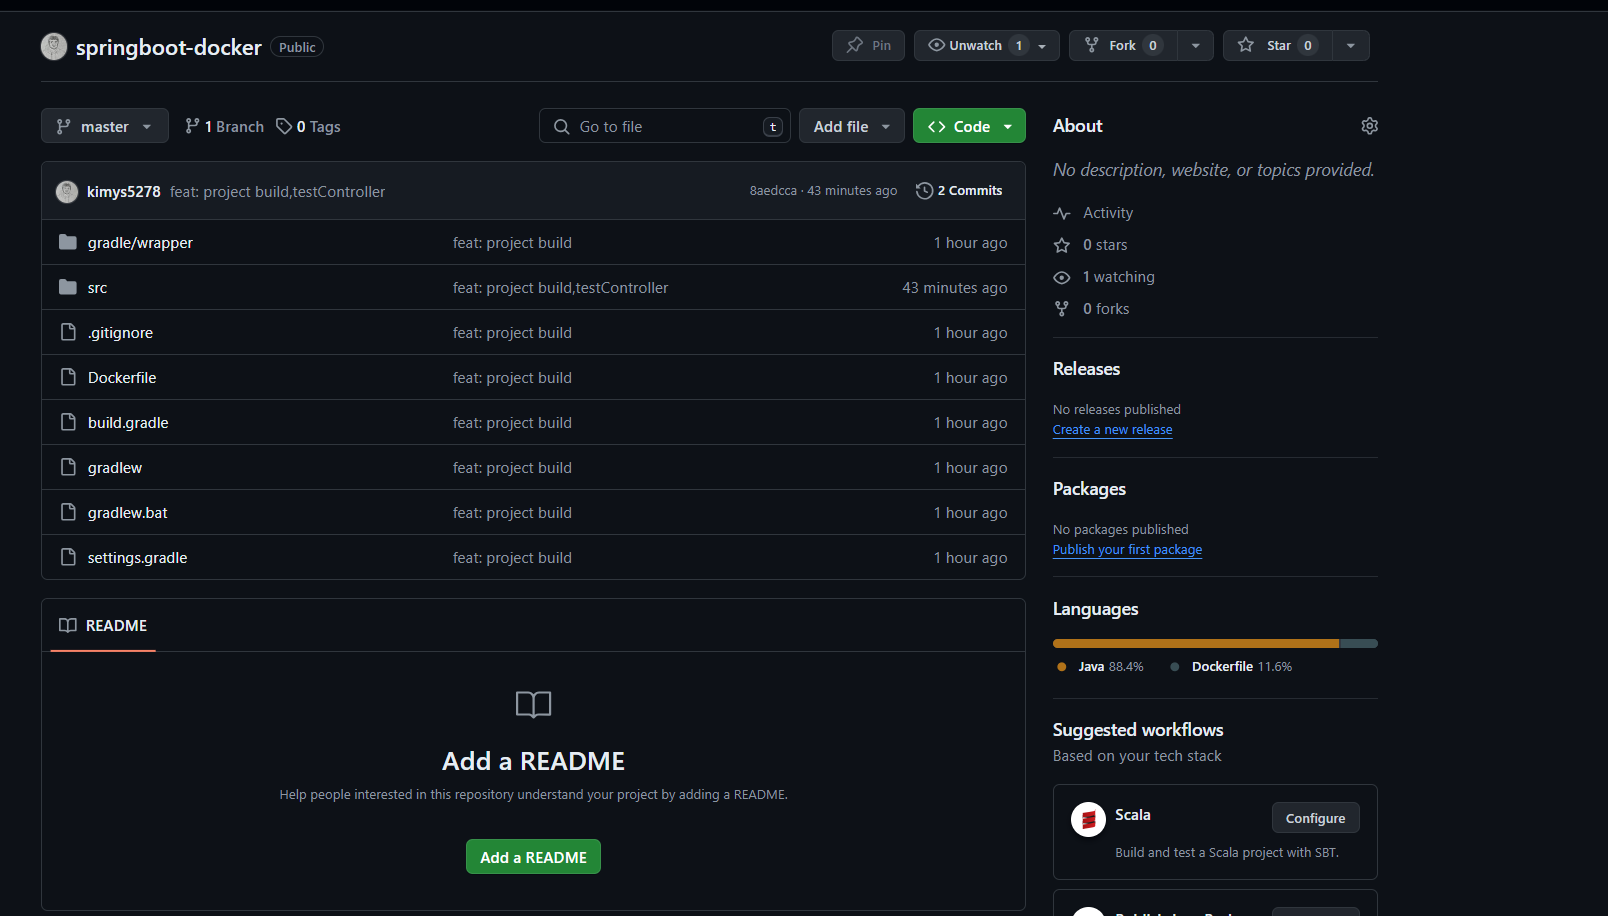The width and height of the screenshot is (1608, 916).
Task: Open the Dockerfile file name
Action: pyautogui.click(x=122, y=378)
